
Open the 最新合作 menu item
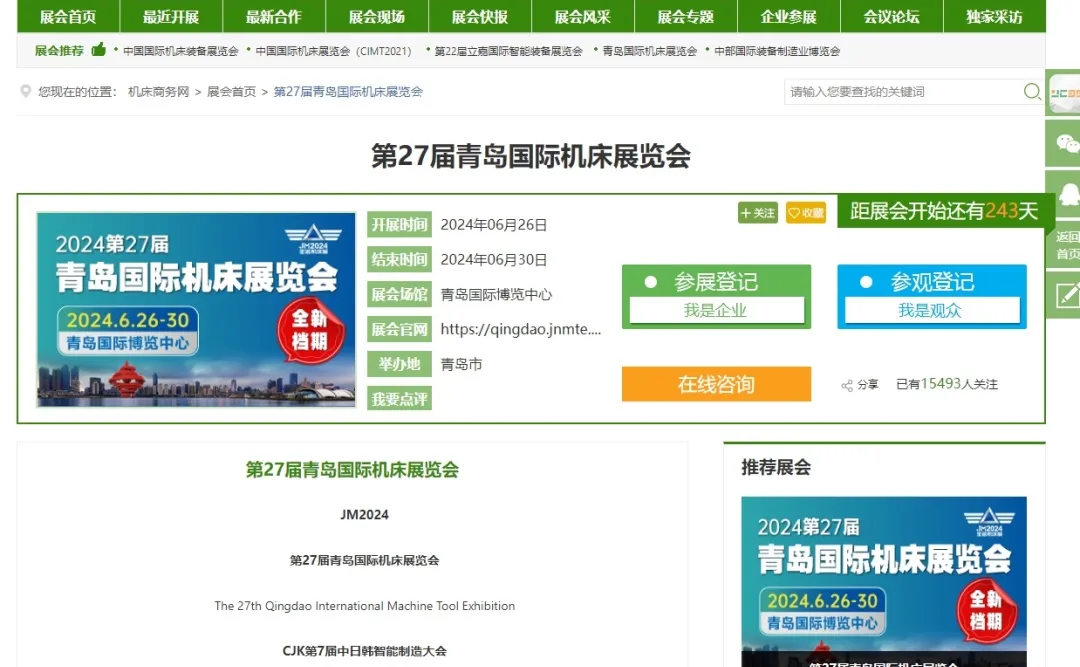point(273,17)
